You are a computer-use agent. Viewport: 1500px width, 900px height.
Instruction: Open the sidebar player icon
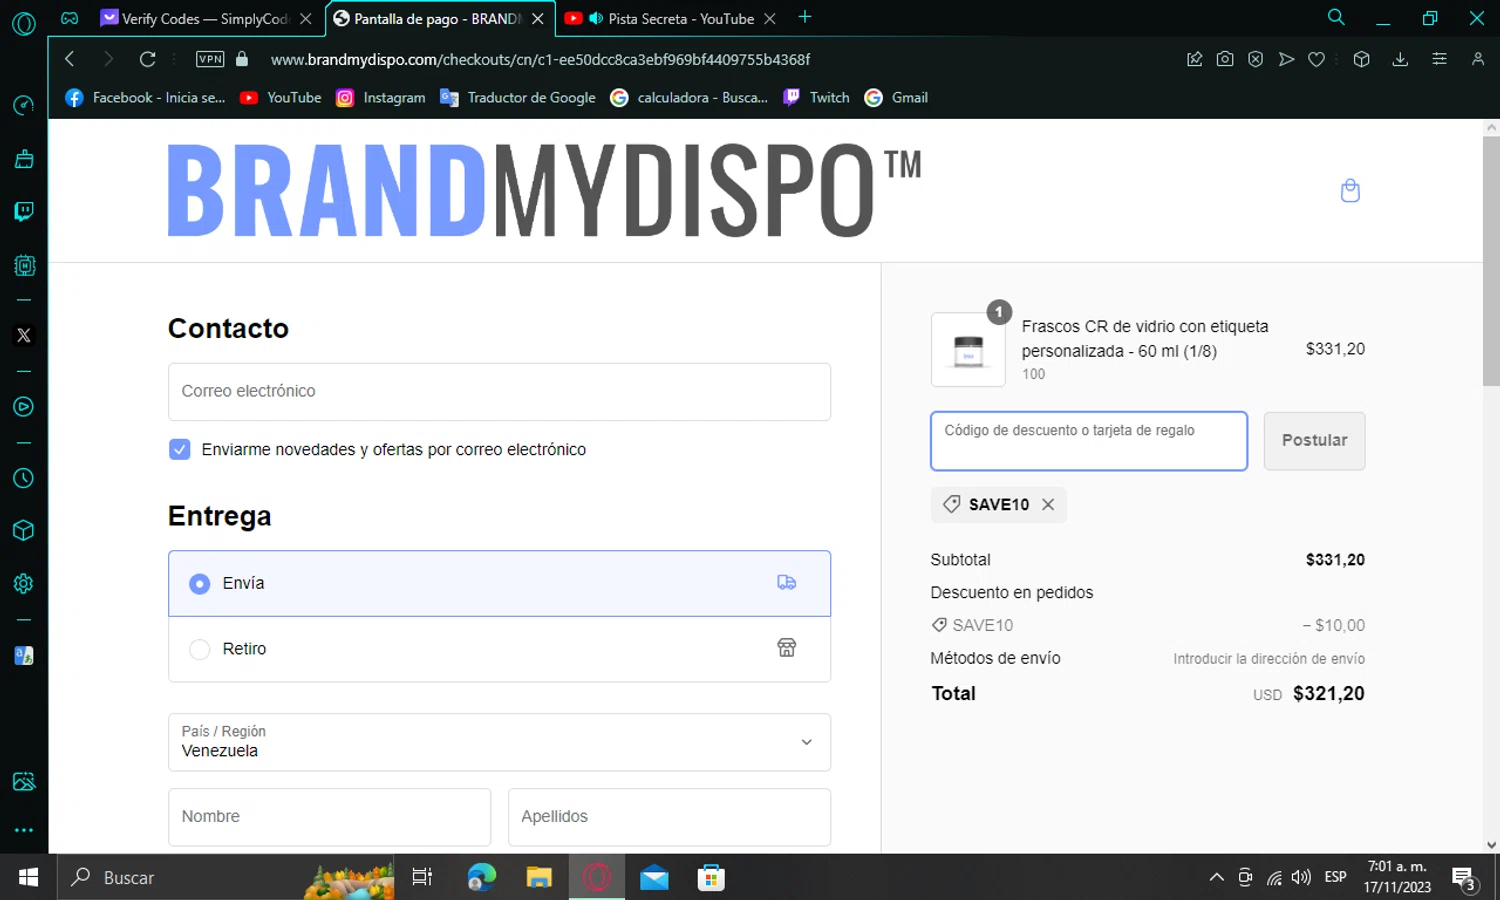tap(24, 407)
